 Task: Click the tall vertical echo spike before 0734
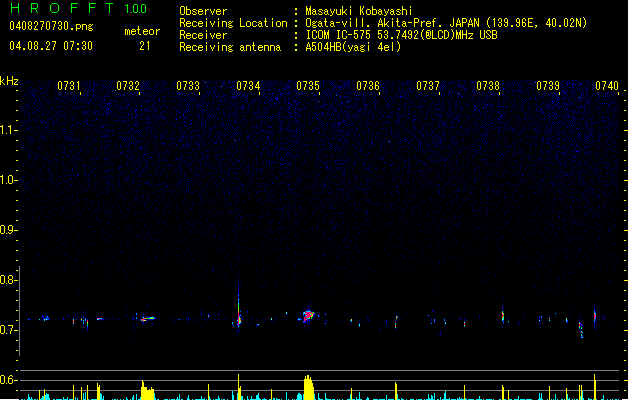[x=239, y=303]
